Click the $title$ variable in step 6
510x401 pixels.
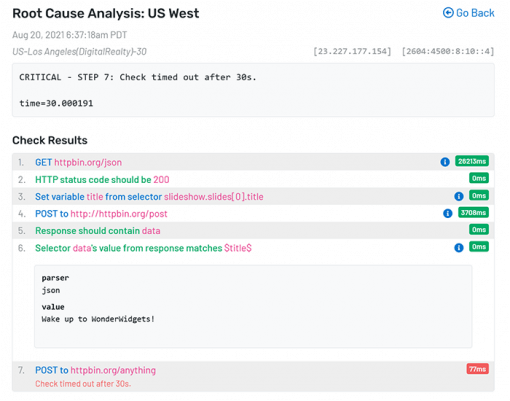(x=238, y=248)
